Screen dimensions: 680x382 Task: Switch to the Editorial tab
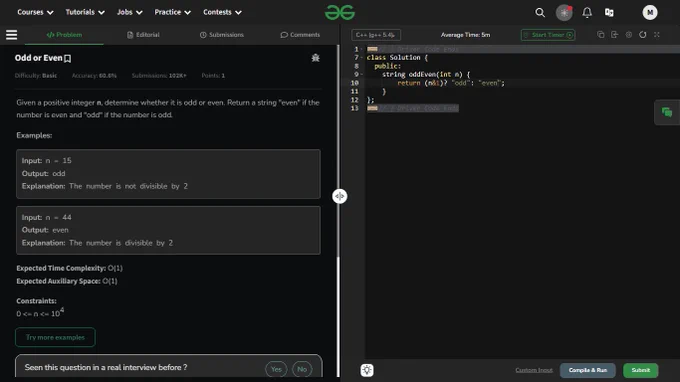point(143,35)
